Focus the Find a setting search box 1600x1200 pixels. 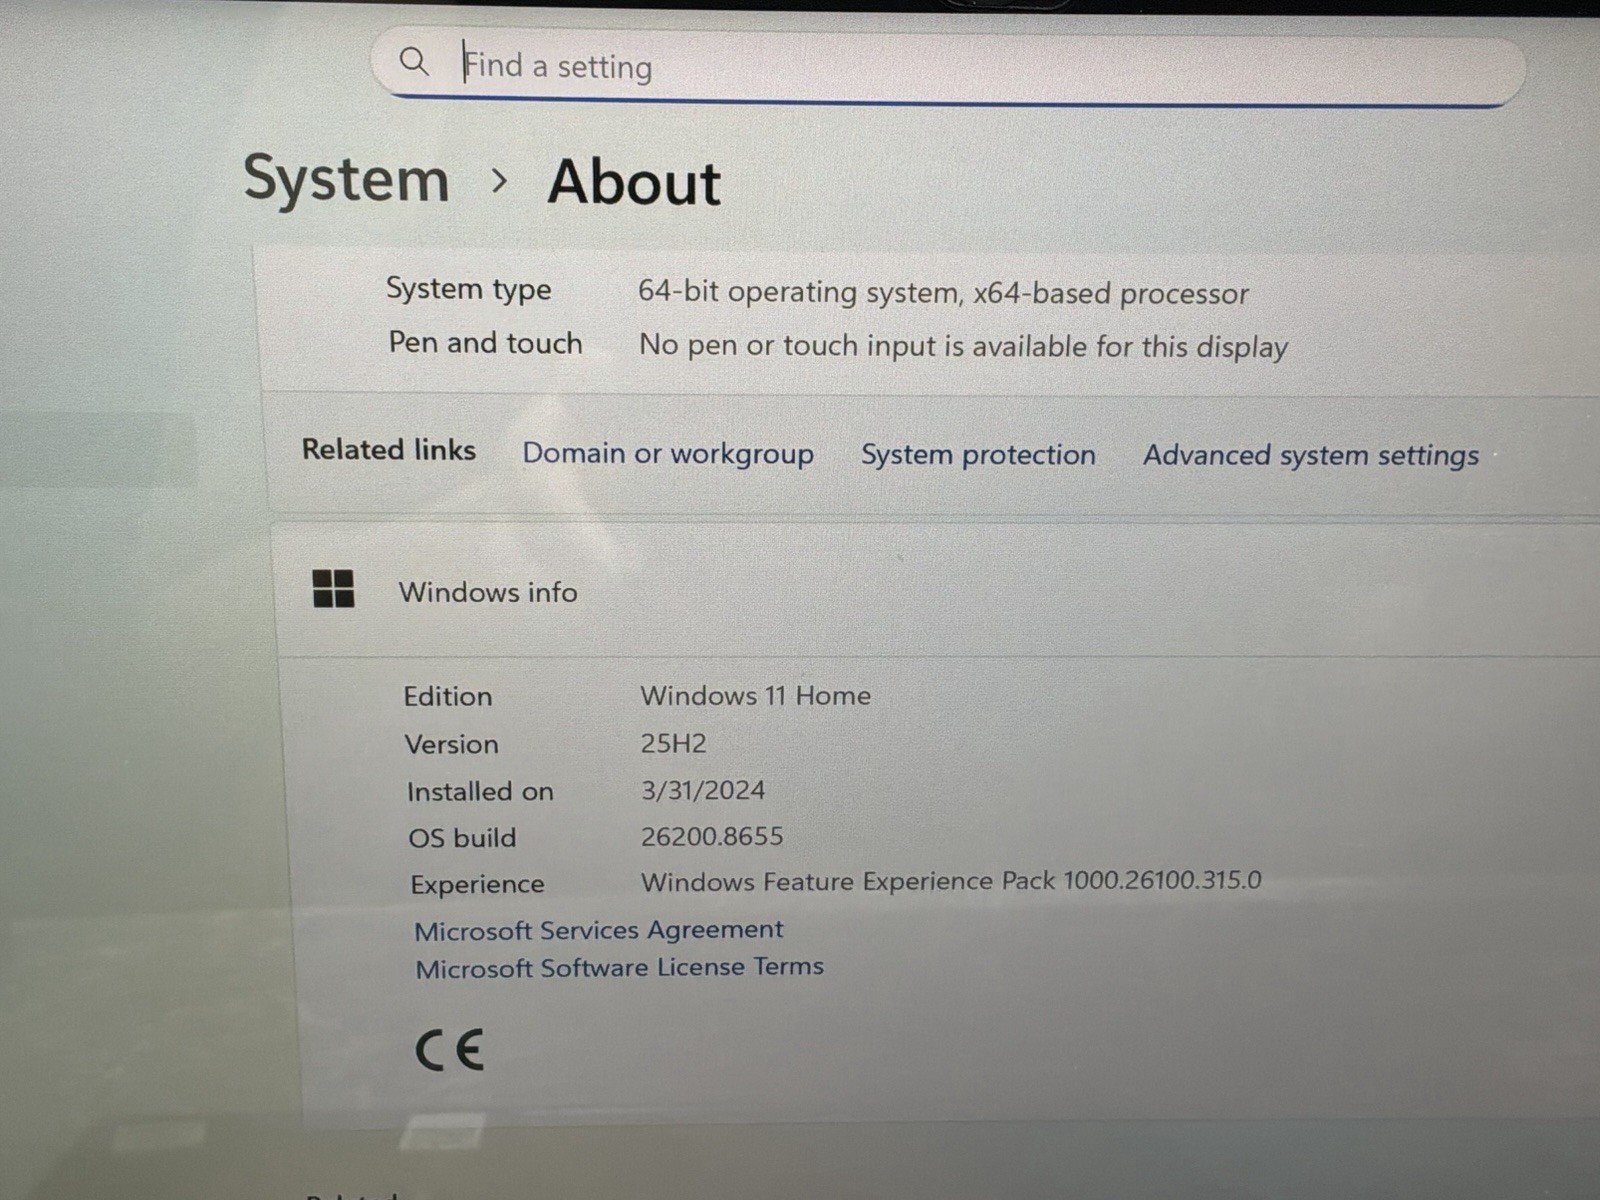click(948, 68)
